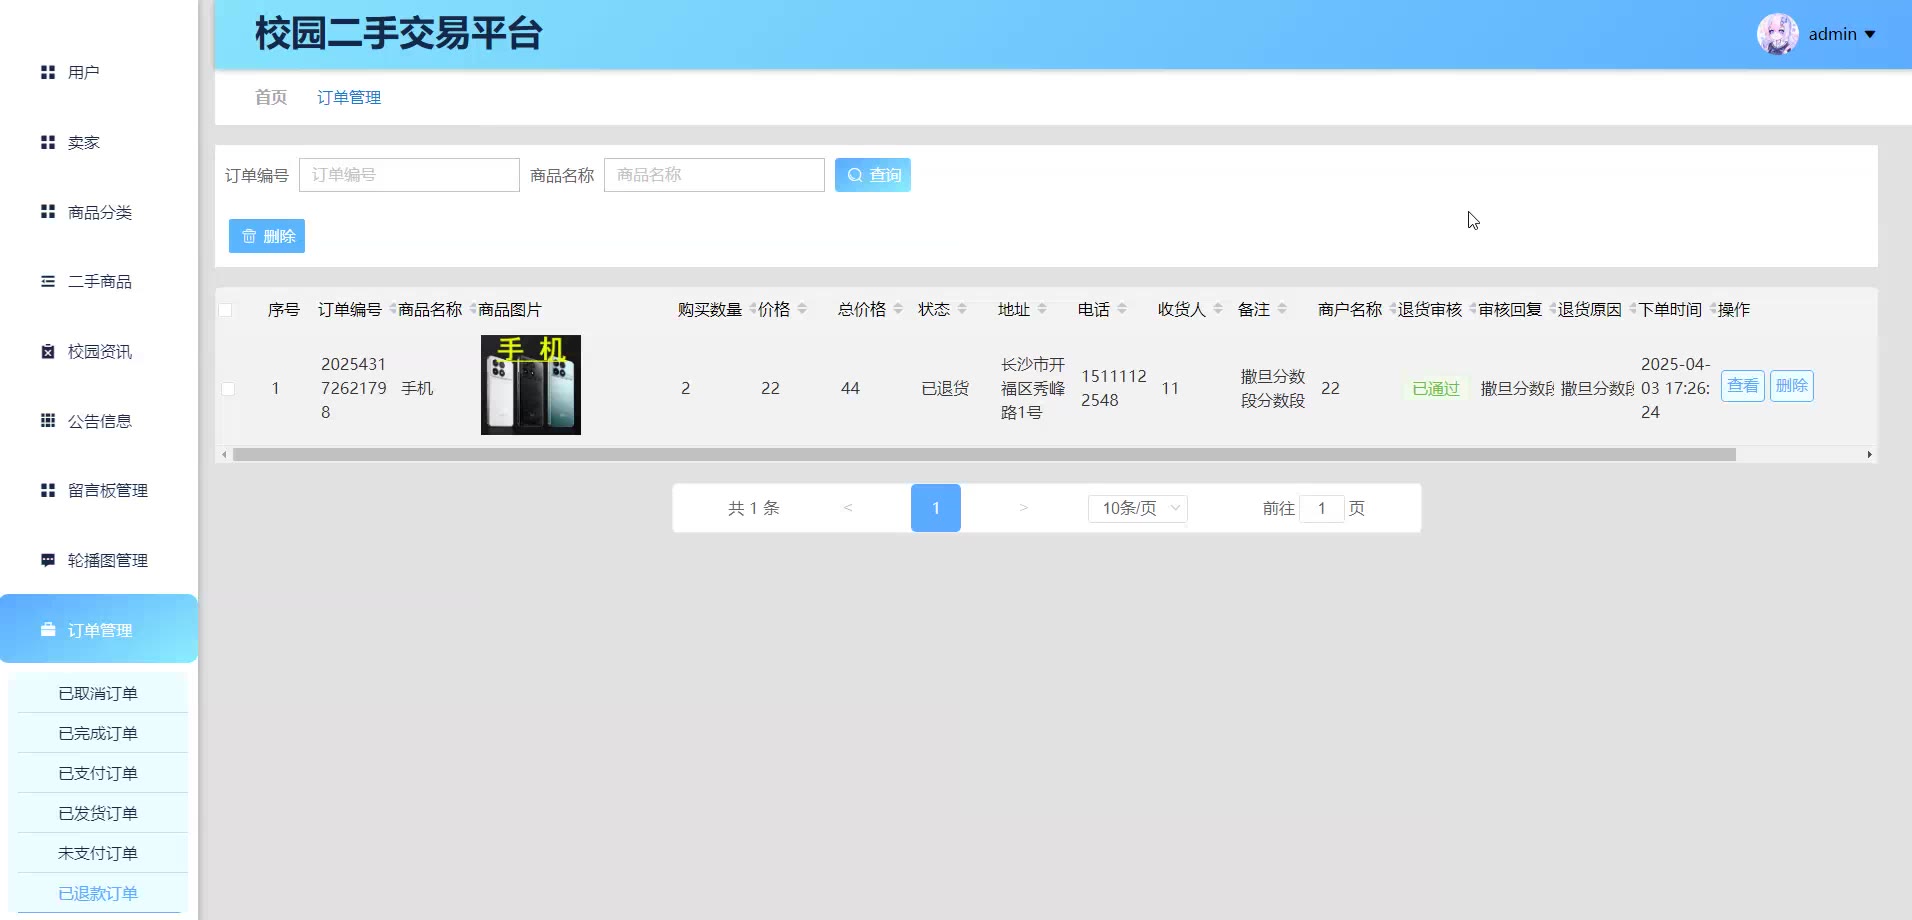Sort by the 商户名称 column arrows

1393,309
